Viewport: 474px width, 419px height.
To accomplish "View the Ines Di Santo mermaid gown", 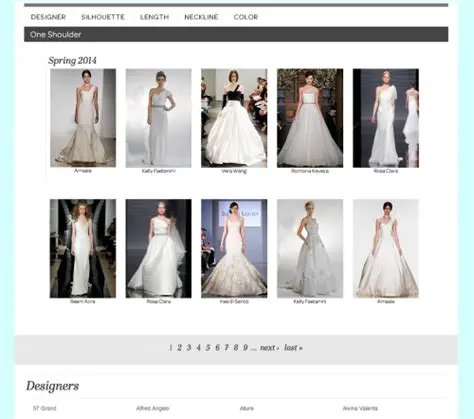I will [234, 248].
